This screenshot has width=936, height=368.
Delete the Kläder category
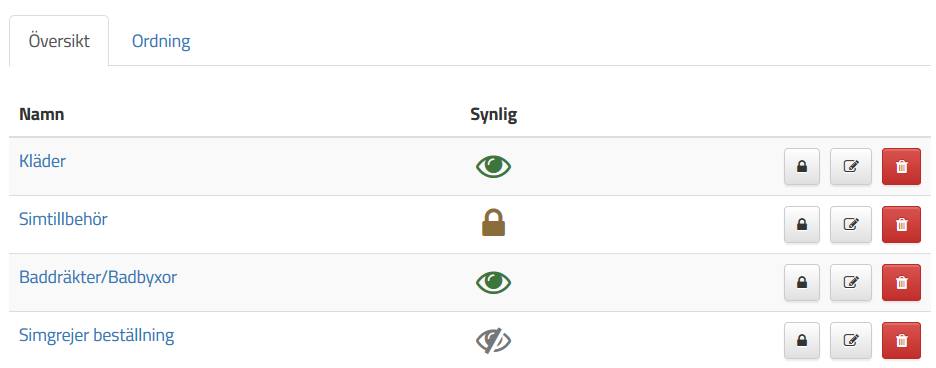[901, 167]
